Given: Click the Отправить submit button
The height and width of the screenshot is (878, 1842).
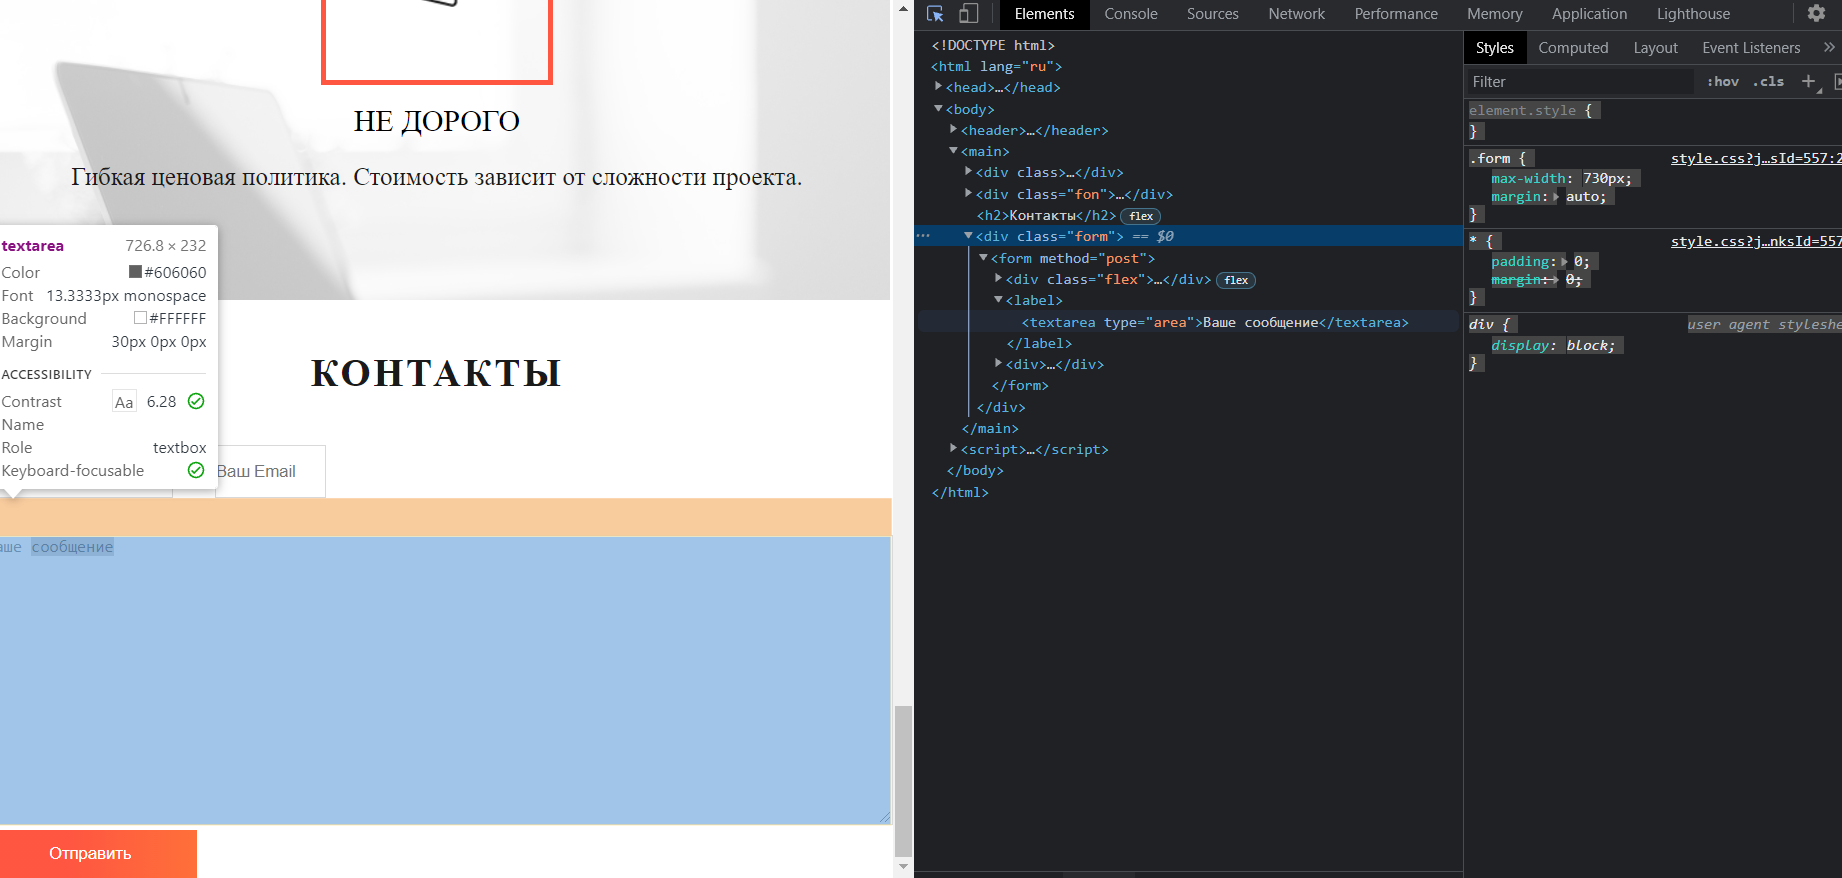Looking at the screenshot, I should [x=97, y=853].
